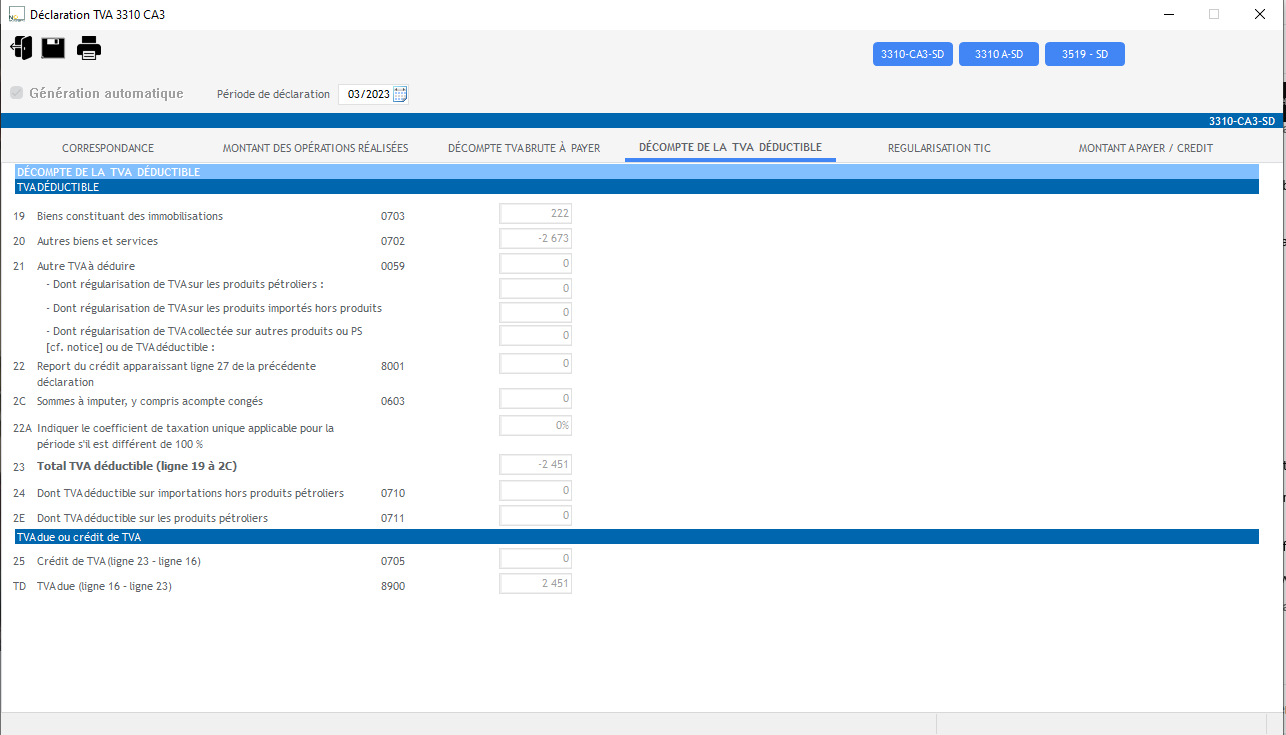Click line 19 immobilisations field showing 222
1286x735 pixels.
535,213
